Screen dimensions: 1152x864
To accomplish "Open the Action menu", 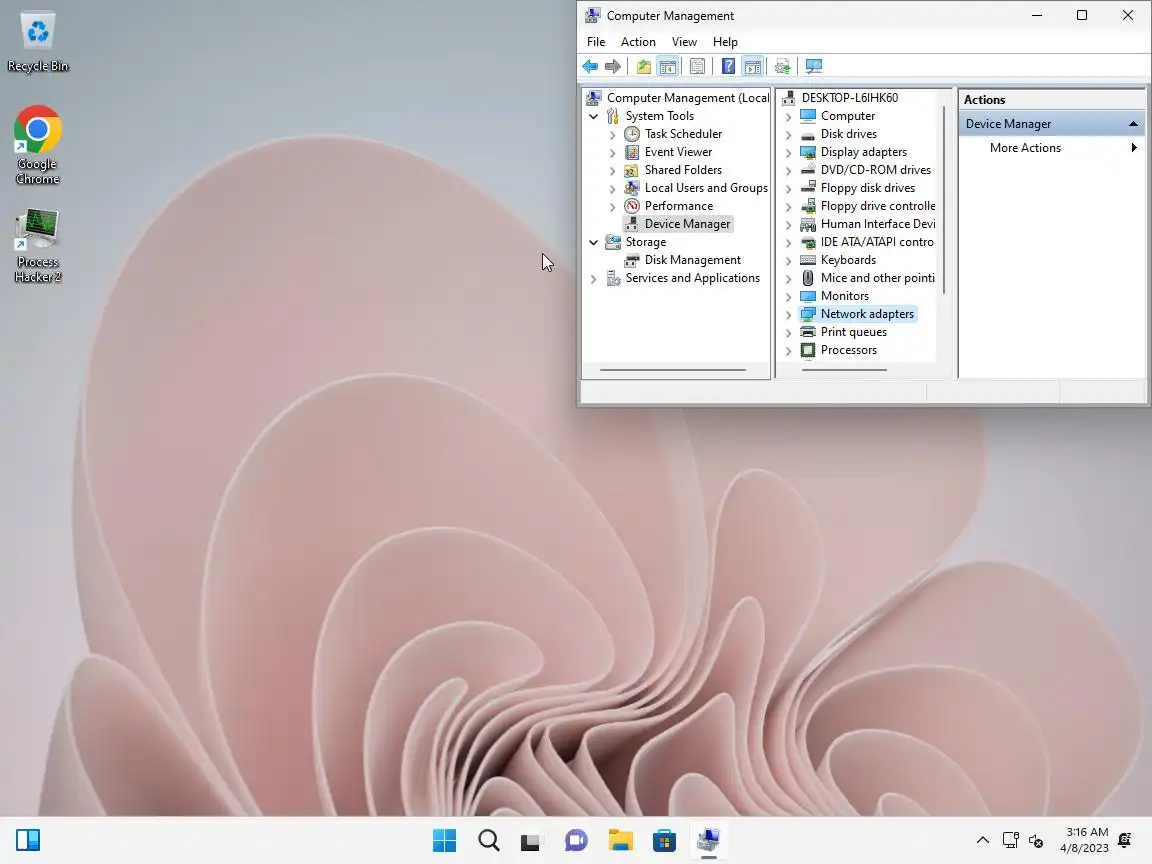I will (x=638, y=42).
